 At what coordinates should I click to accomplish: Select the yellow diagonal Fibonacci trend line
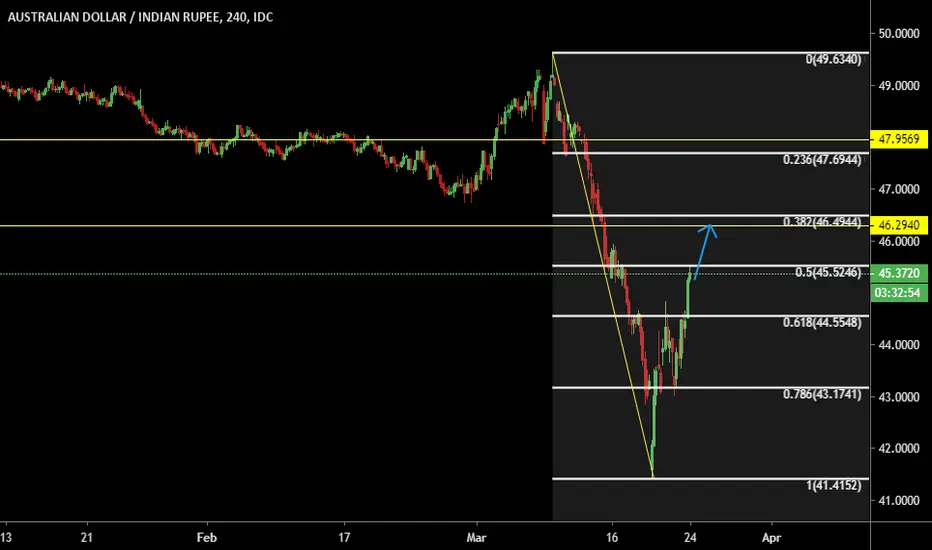pos(603,265)
